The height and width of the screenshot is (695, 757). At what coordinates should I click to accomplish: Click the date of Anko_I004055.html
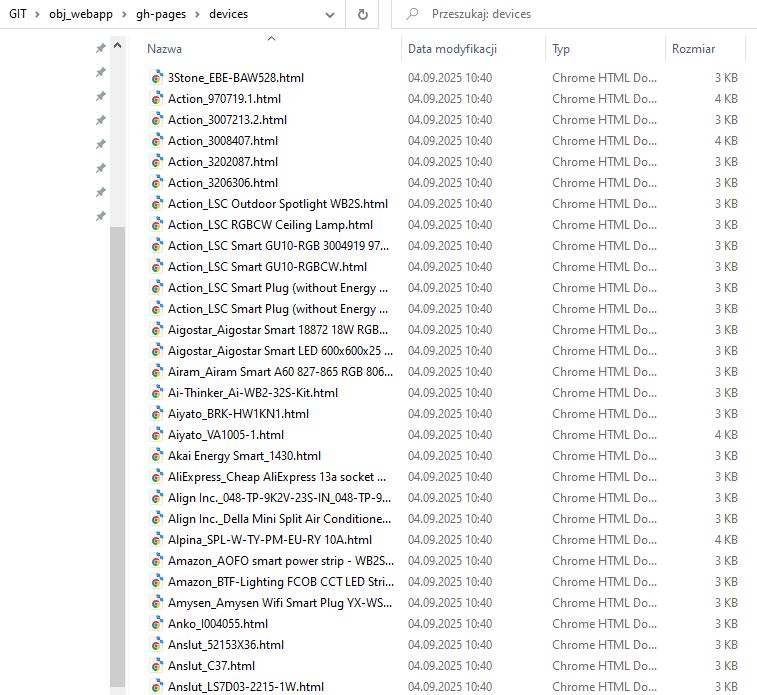click(450, 624)
